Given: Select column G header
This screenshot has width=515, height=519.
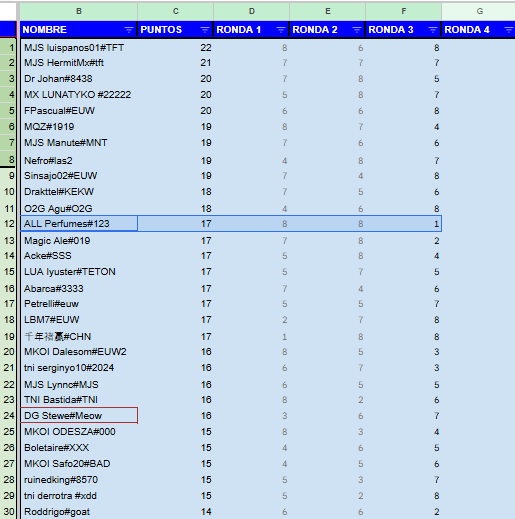Looking at the screenshot, I should tap(479, 11).
